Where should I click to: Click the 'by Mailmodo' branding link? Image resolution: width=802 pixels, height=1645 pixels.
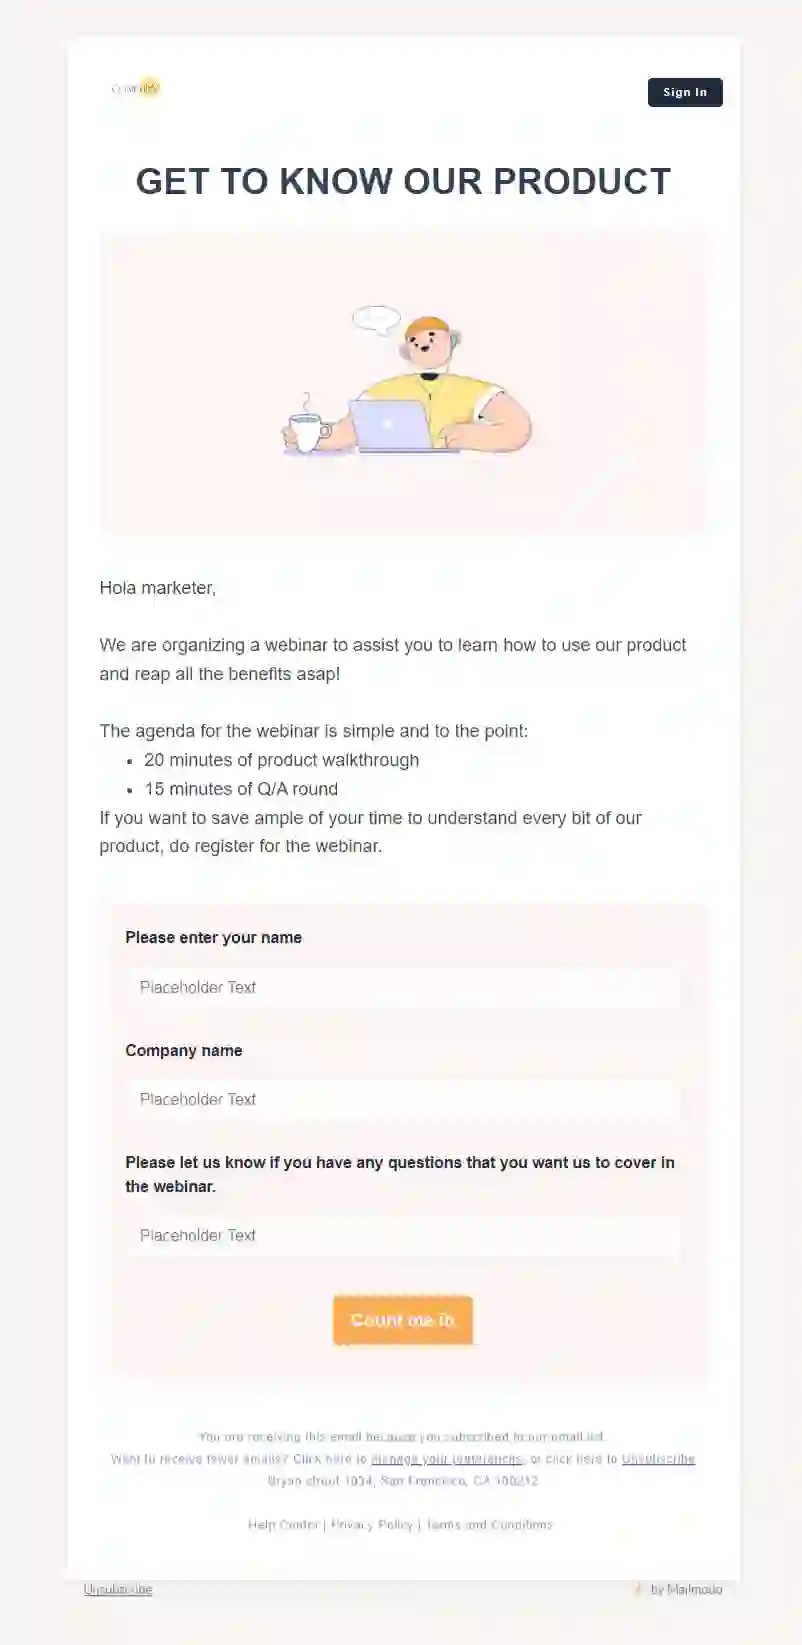(x=688, y=1589)
